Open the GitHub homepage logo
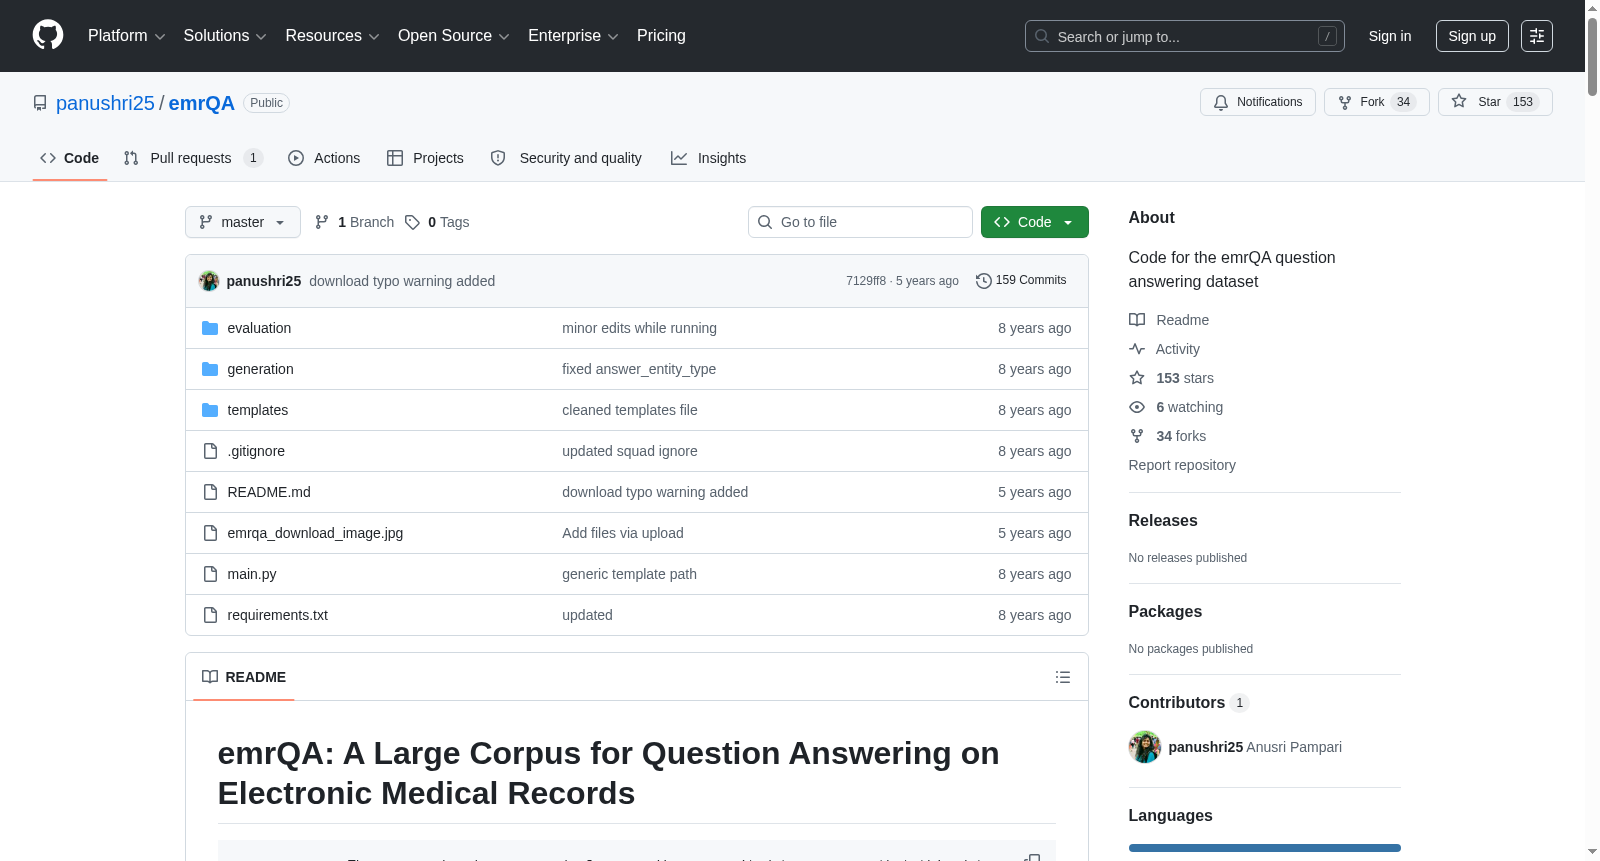The height and width of the screenshot is (861, 1600). (x=48, y=36)
